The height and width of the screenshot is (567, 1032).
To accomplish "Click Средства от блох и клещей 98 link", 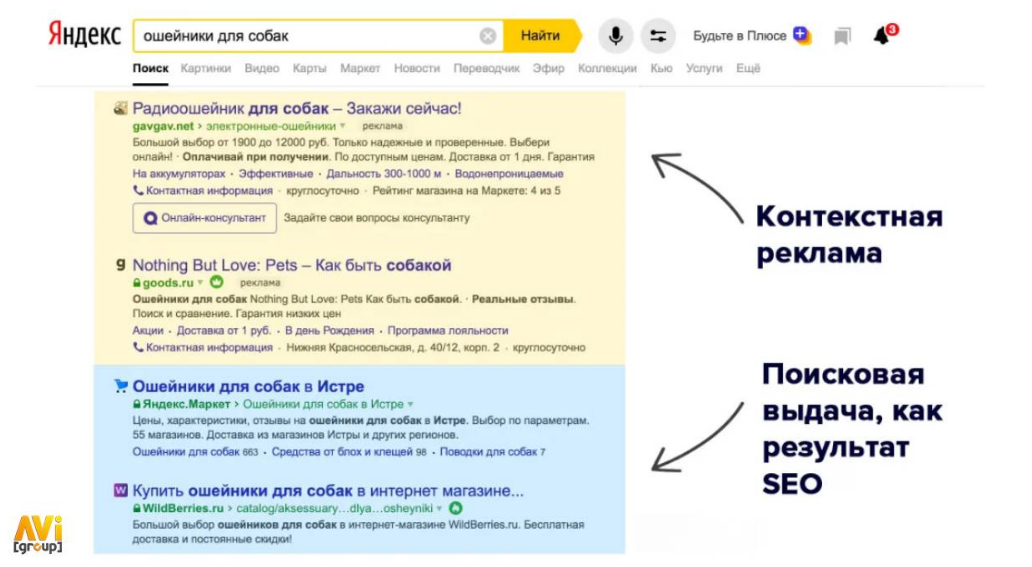I will (349, 452).
